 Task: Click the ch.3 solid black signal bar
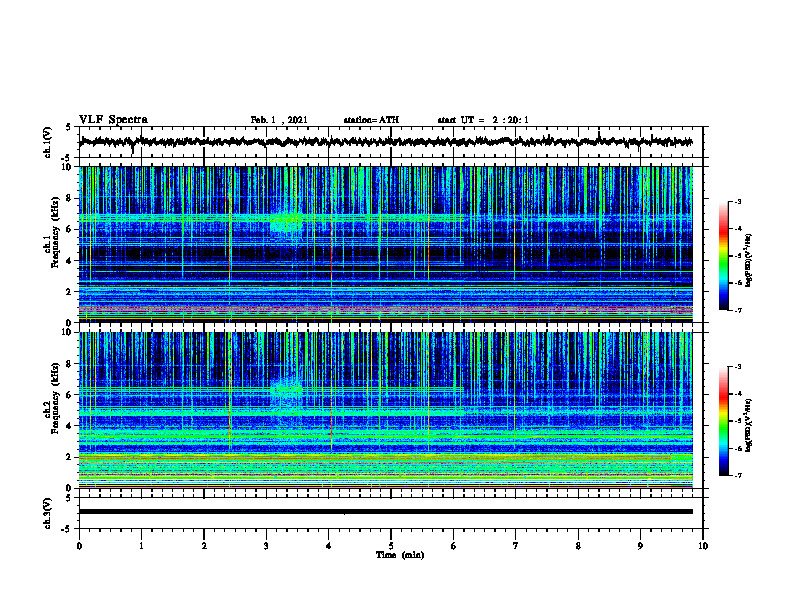click(385, 512)
